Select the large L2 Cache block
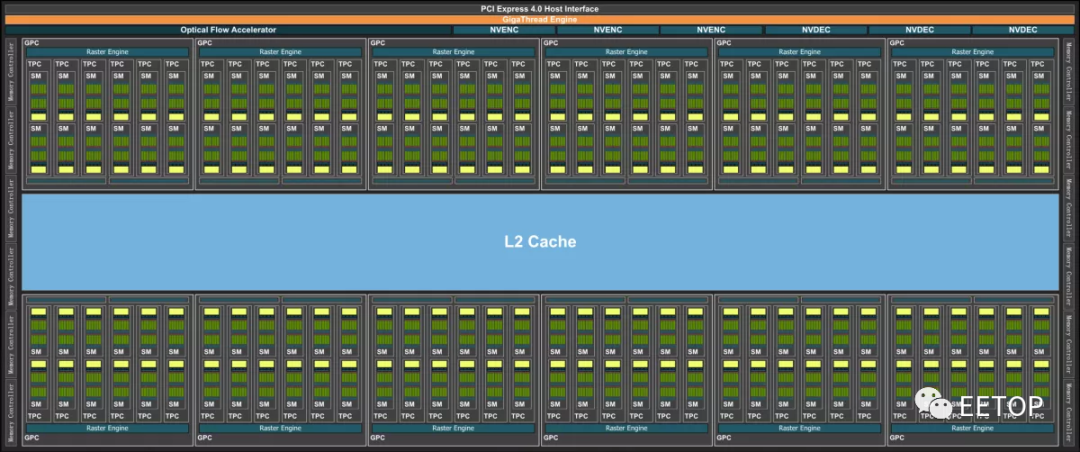 (x=540, y=242)
